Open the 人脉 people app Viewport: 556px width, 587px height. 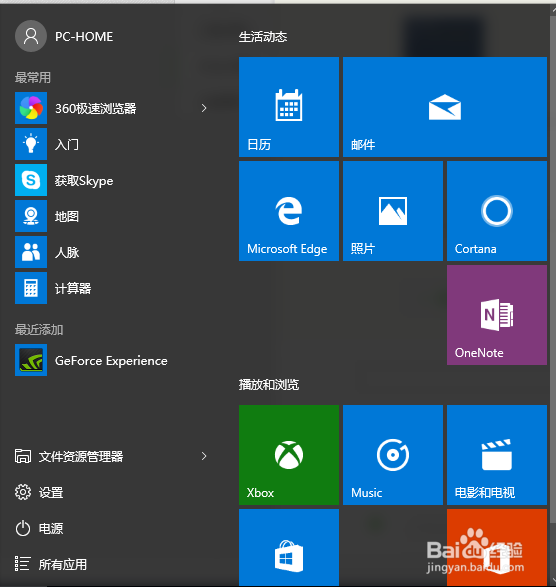coord(112,252)
